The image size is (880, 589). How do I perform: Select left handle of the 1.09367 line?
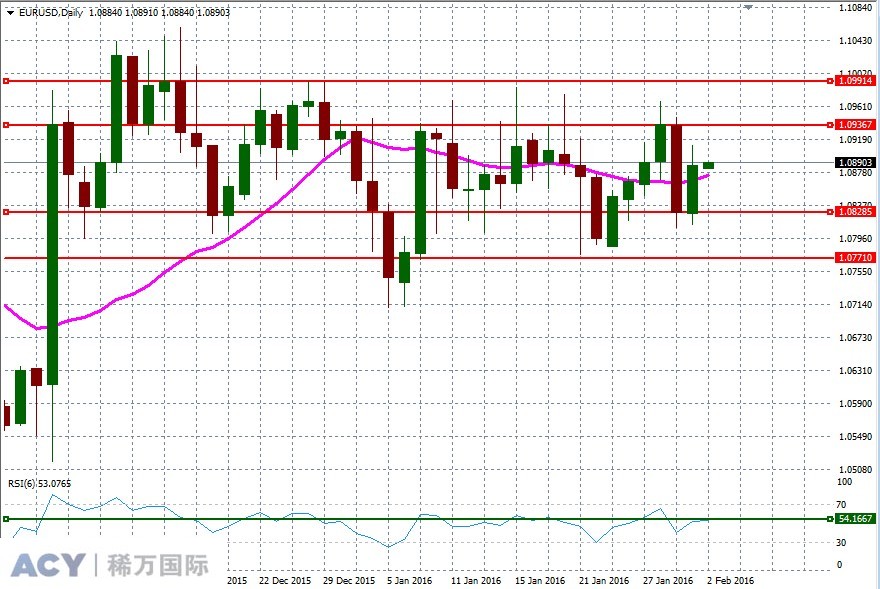click(x=6, y=125)
